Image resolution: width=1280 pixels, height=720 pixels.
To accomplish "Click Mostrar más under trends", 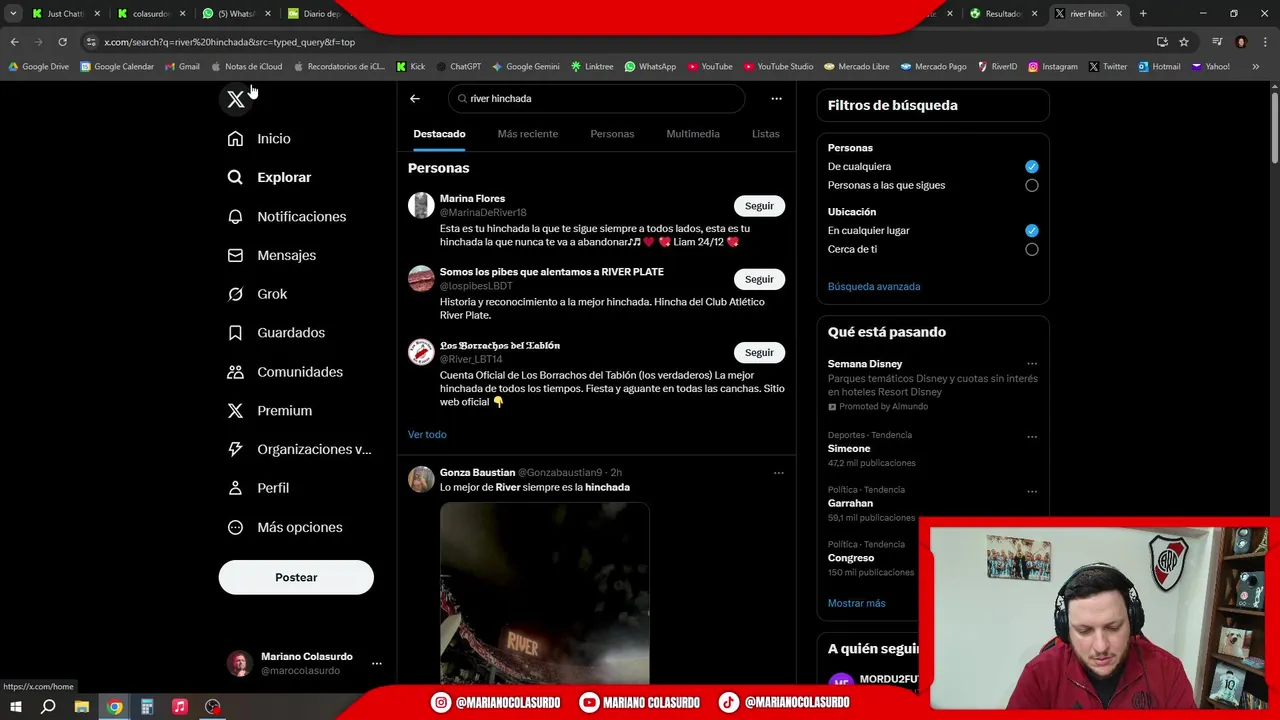I will [856, 604].
